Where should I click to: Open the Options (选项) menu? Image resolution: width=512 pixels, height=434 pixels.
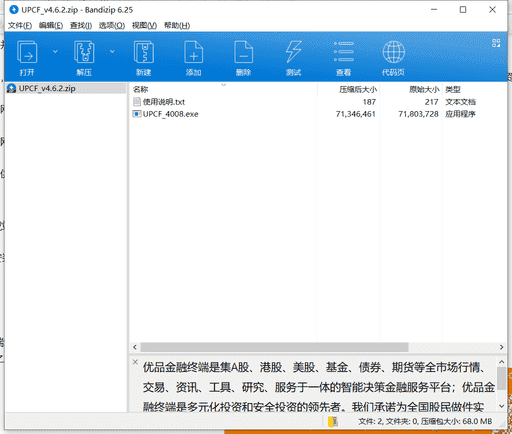tap(112, 26)
